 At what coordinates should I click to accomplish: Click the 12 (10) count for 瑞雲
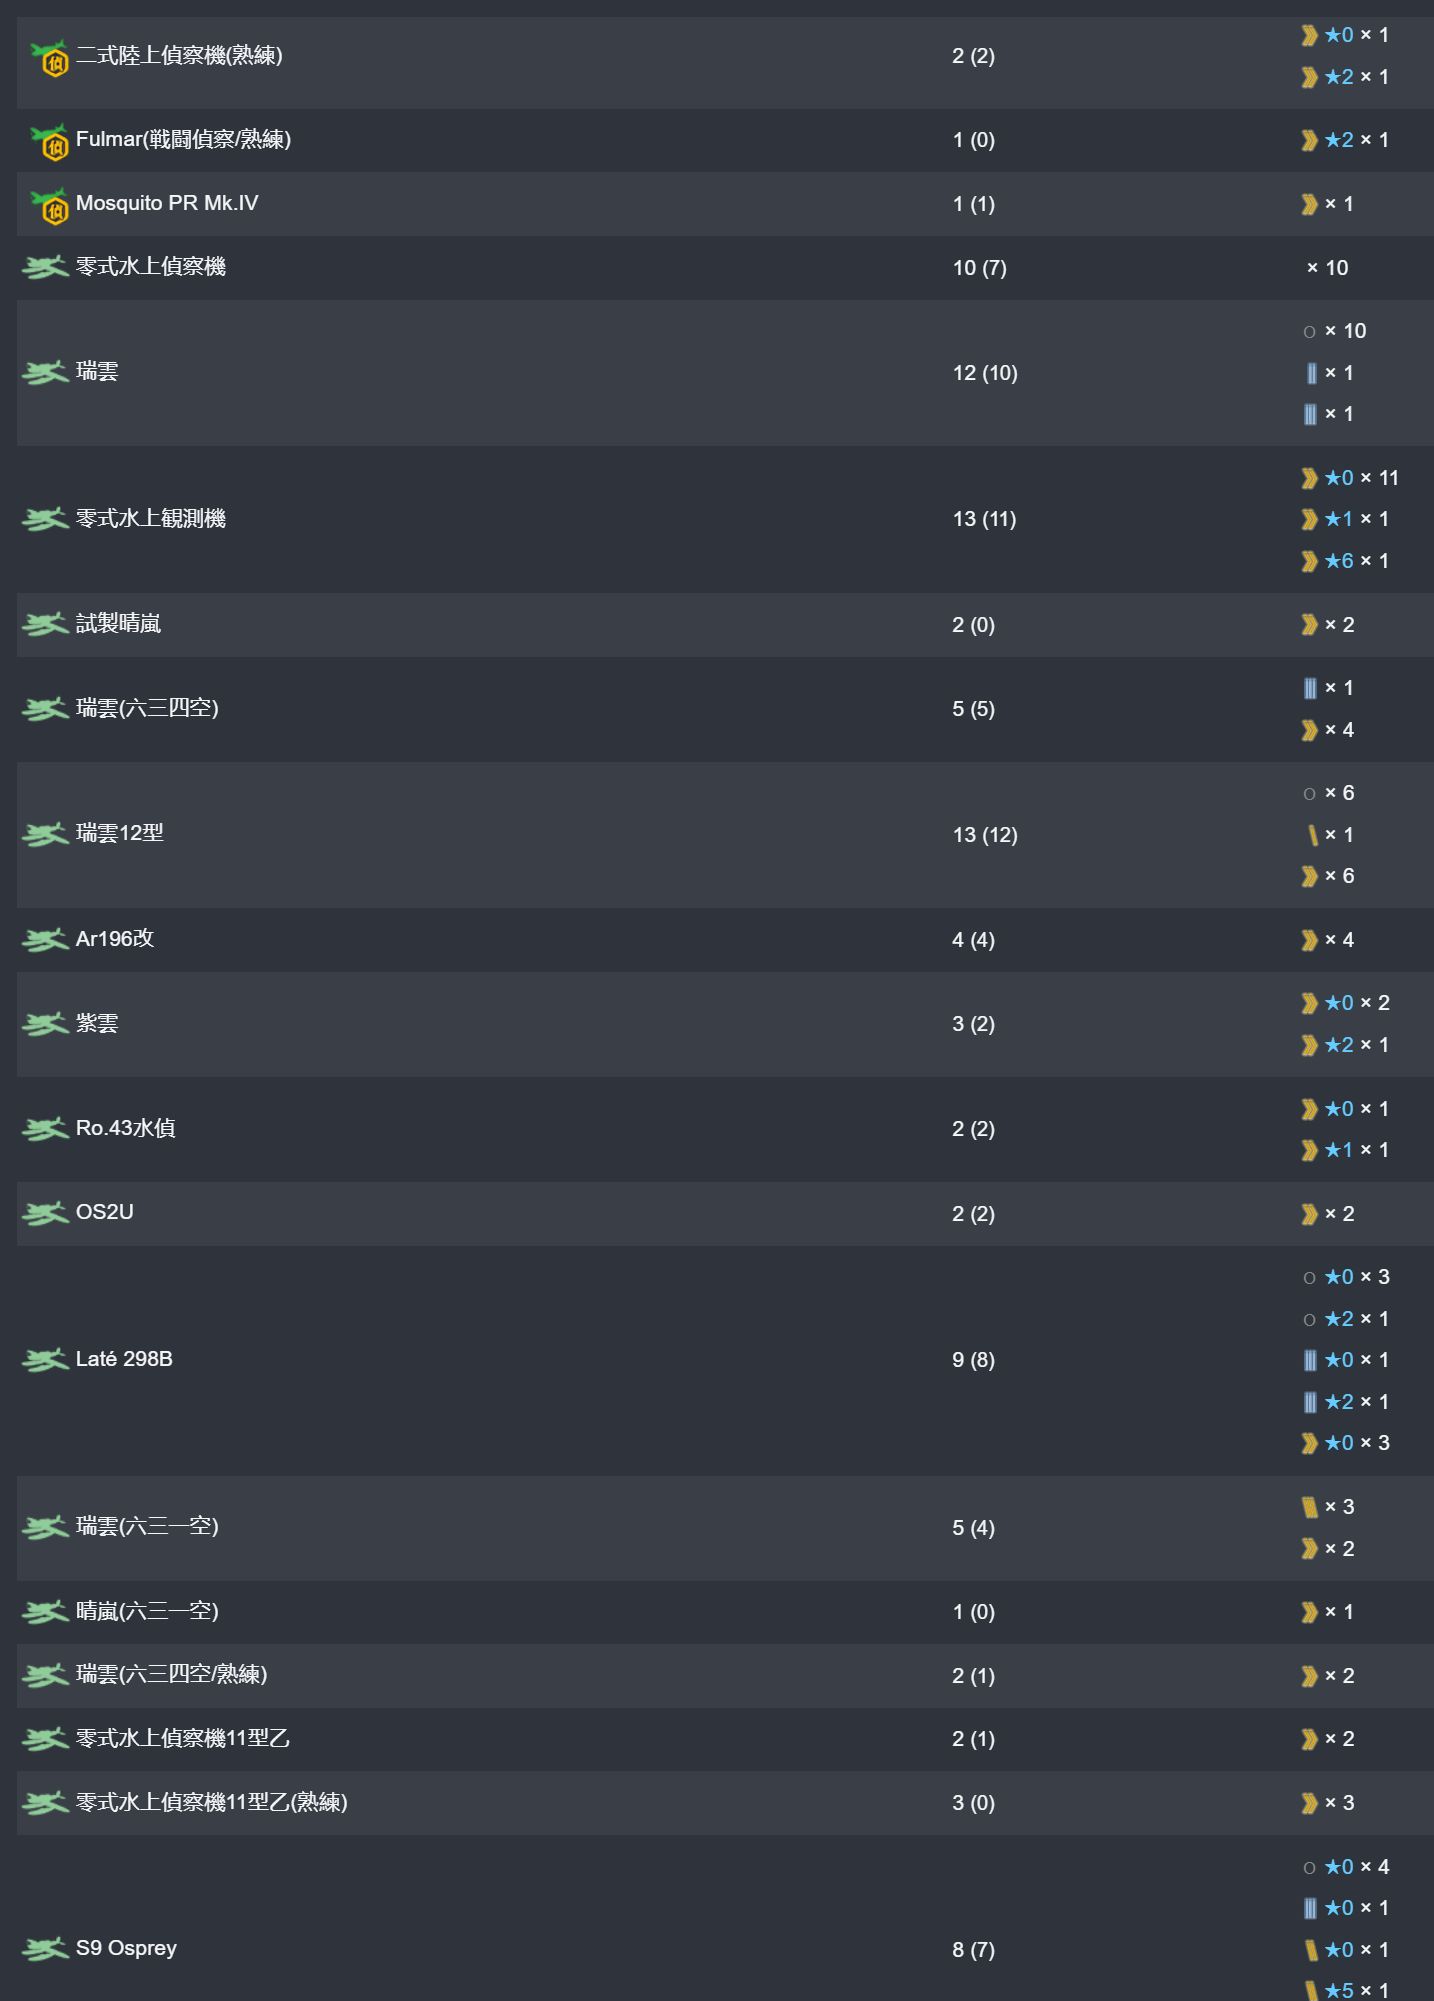coord(984,373)
